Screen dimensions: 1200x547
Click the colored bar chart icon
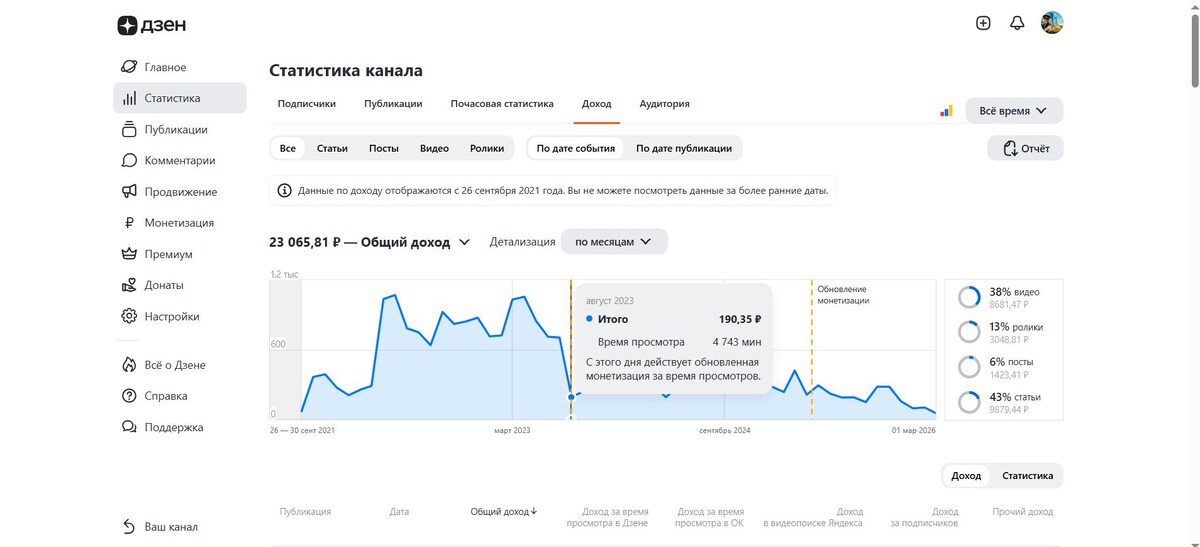[x=946, y=111]
